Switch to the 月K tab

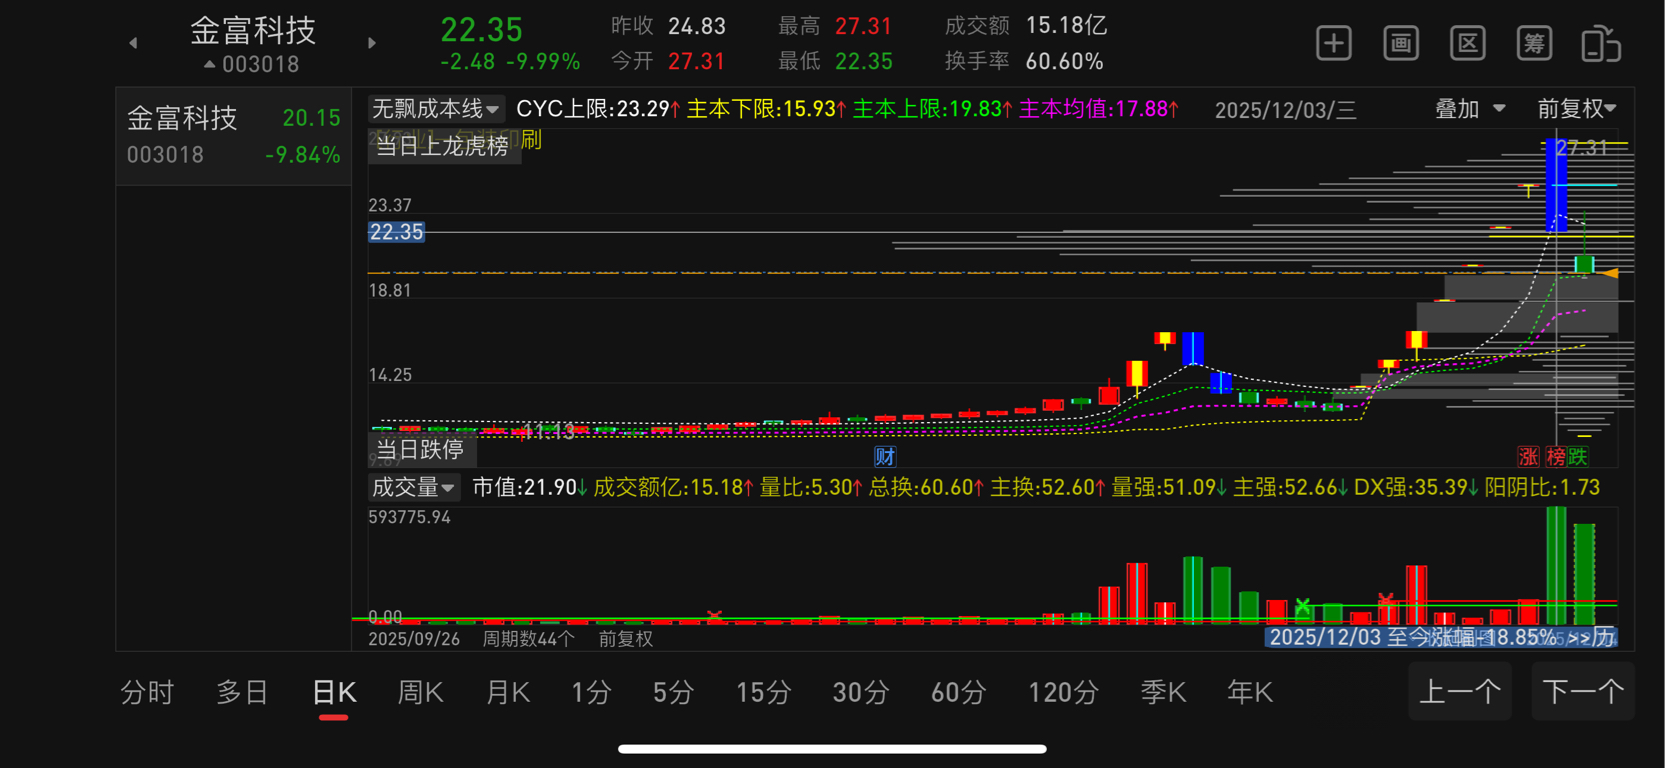(507, 692)
